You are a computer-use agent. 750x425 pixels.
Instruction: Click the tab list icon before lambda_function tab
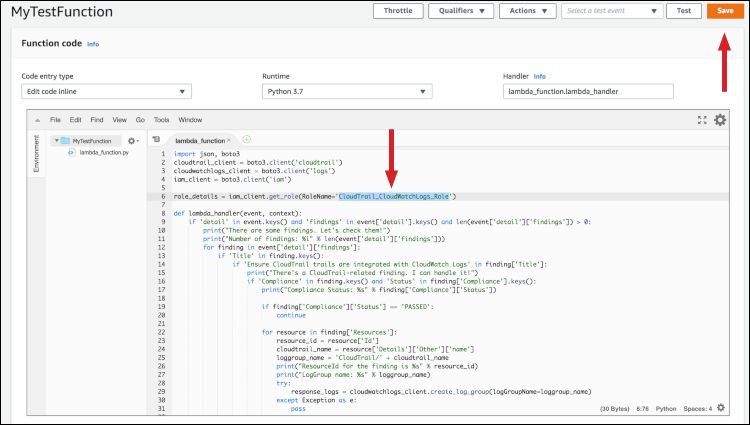(x=157, y=140)
